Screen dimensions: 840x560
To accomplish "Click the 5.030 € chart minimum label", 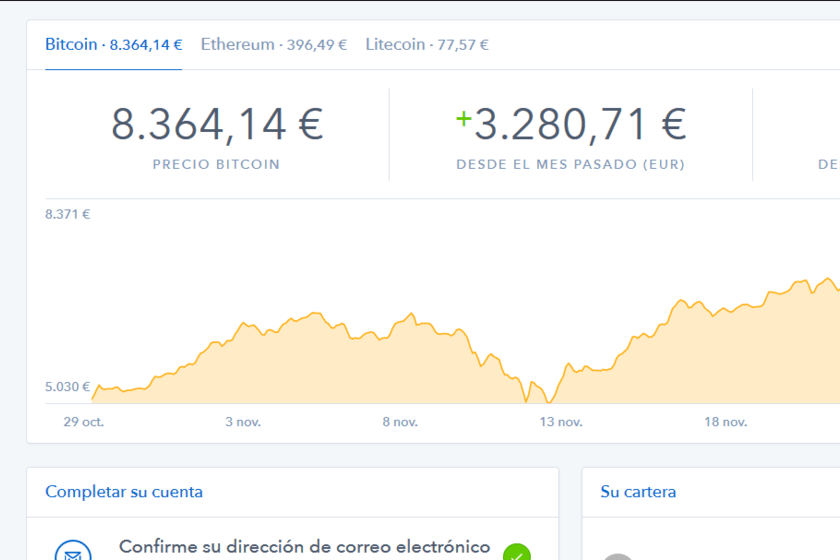I will [x=68, y=387].
